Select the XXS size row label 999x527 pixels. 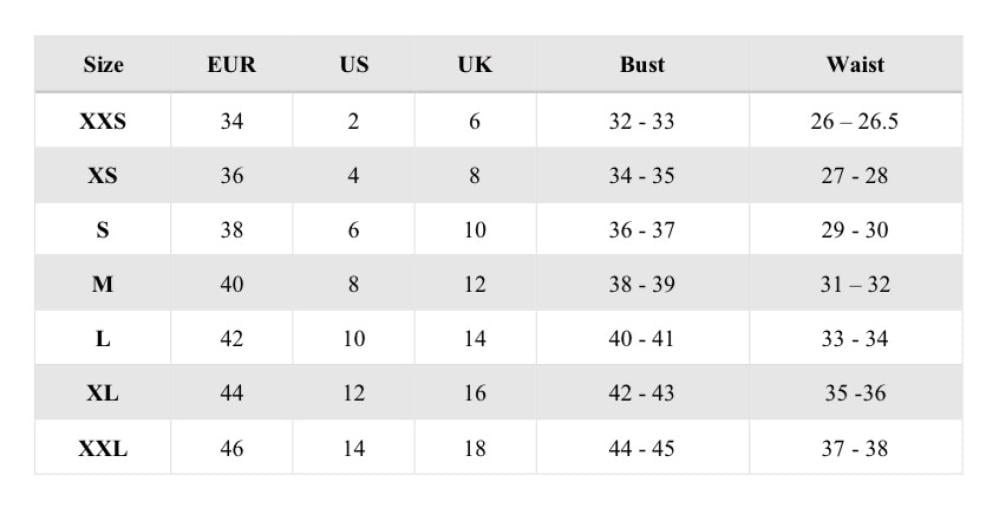tap(103, 122)
